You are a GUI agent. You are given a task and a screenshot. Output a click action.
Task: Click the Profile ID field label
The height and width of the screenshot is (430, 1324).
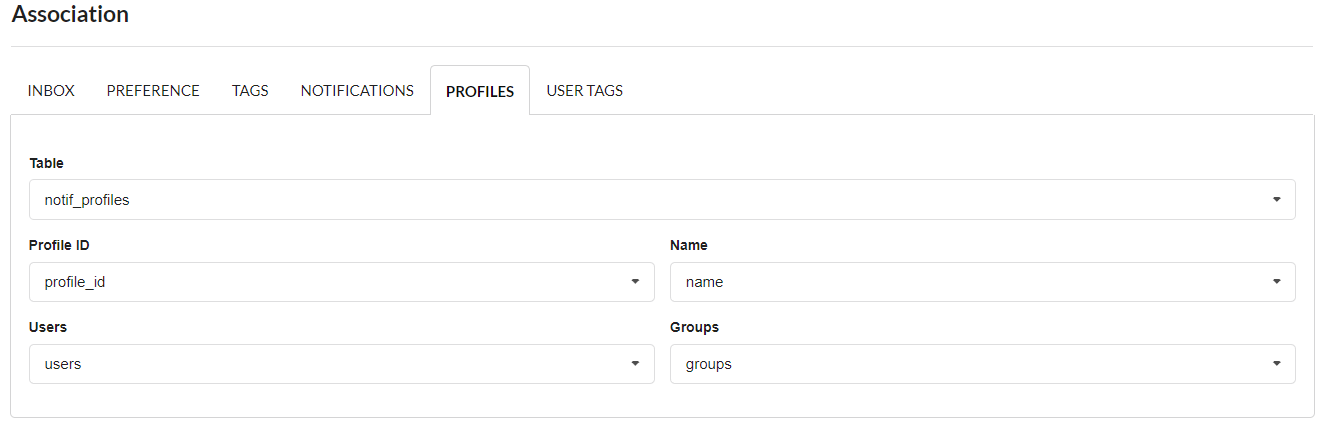click(60, 245)
